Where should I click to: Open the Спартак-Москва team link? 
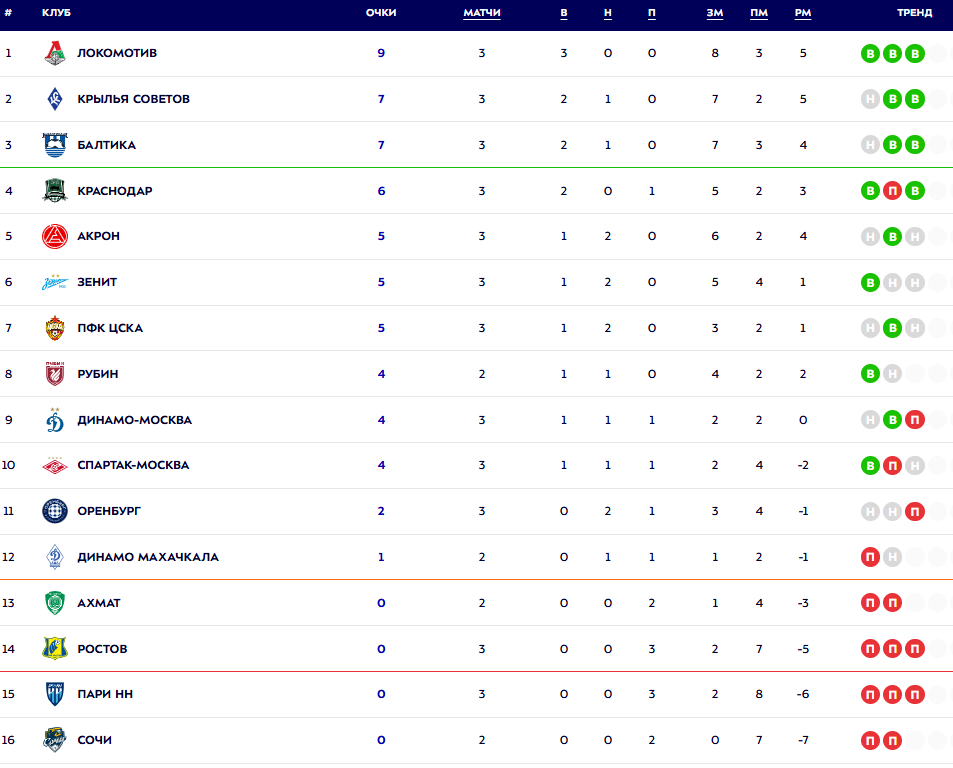click(133, 465)
